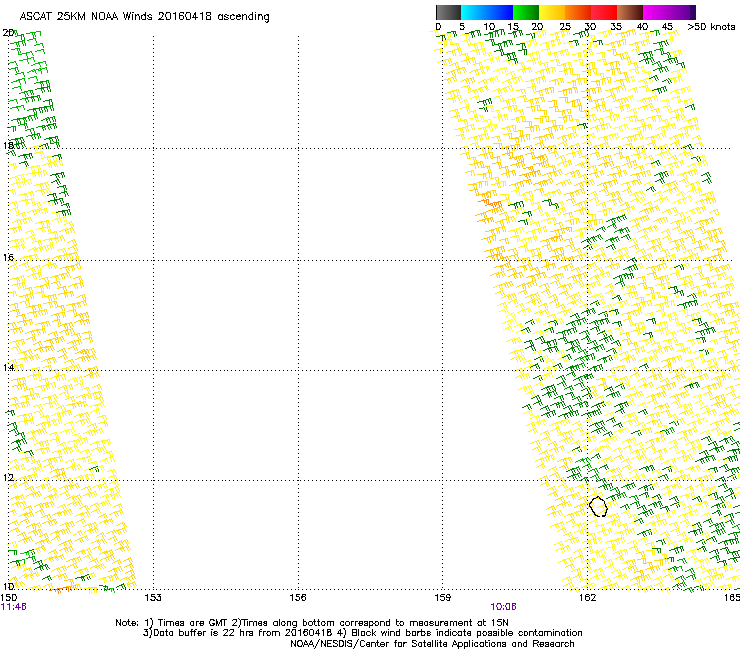Click latitude axis label '18'
The image size is (740, 650).
click(8, 145)
